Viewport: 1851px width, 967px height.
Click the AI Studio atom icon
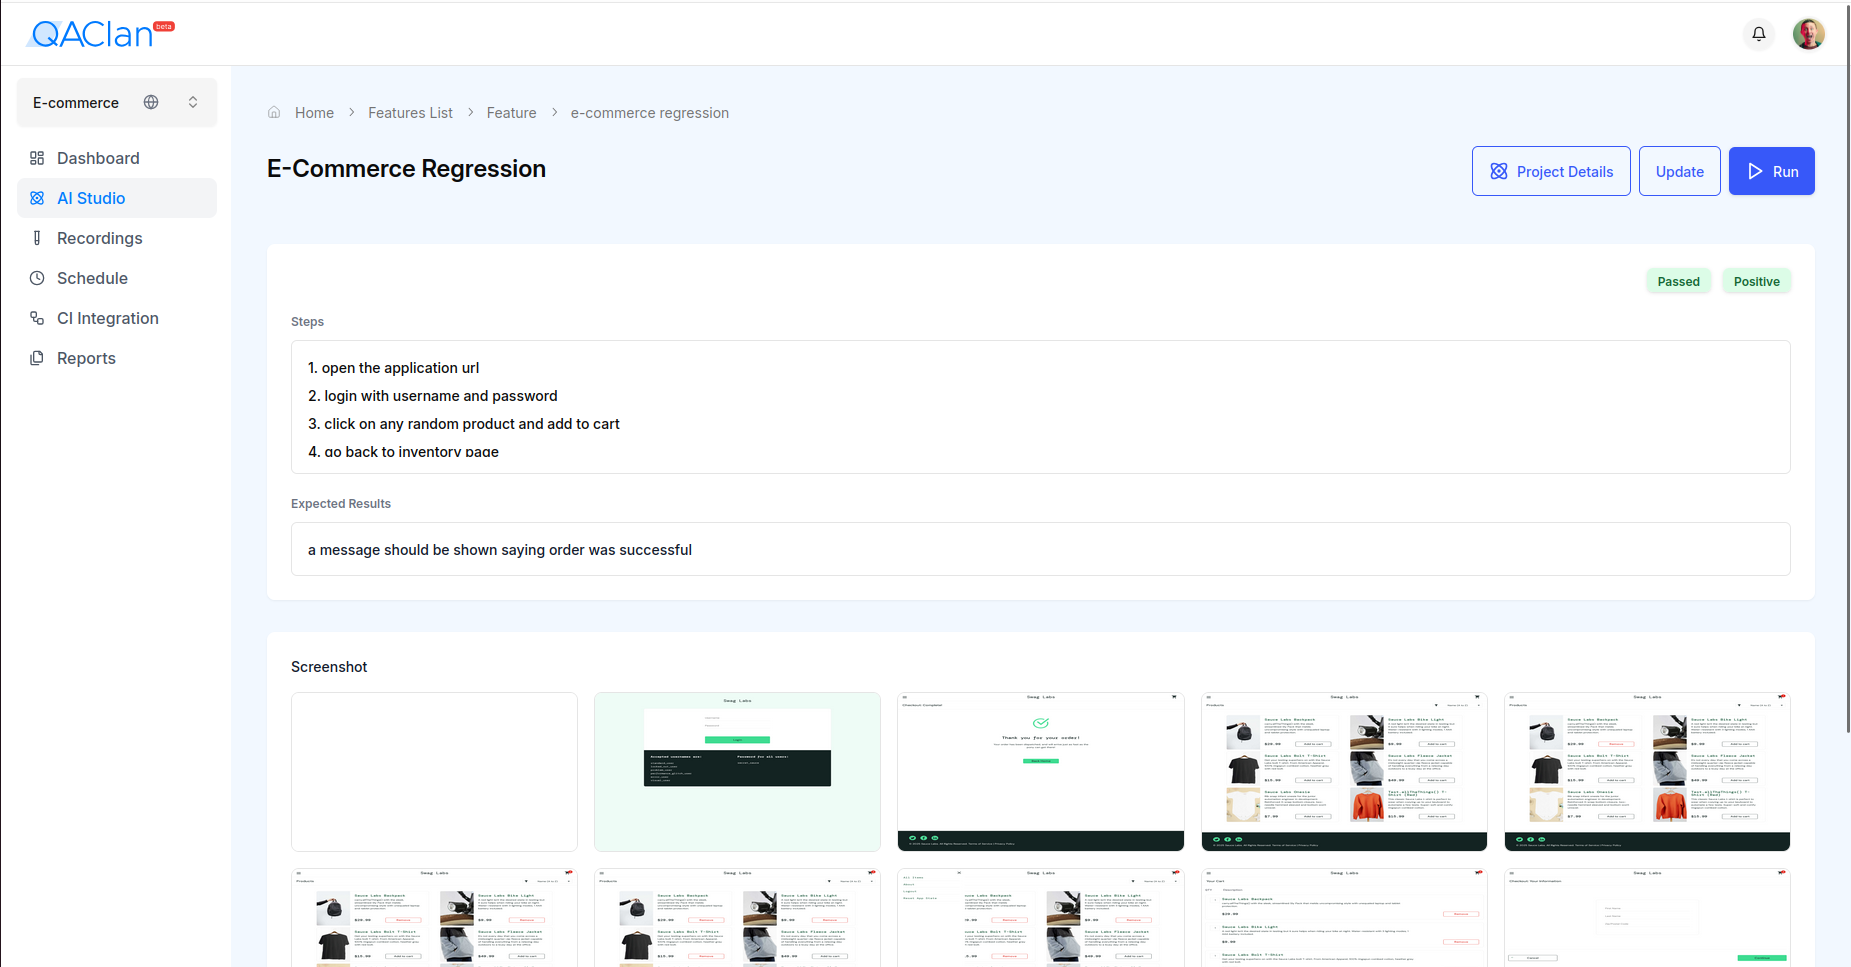[37, 198]
